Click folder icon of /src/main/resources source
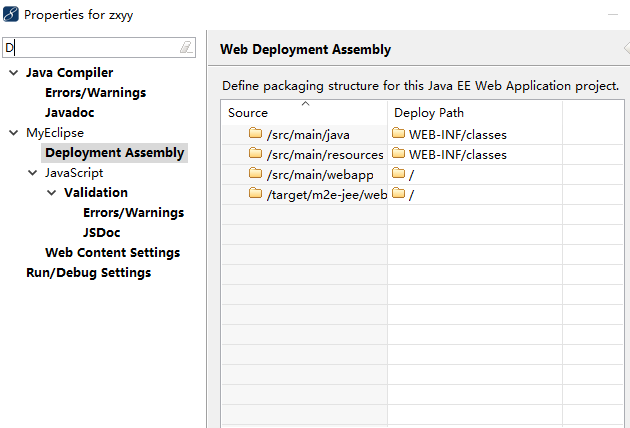This screenshot has width=630, height=428. coord(255,153)
